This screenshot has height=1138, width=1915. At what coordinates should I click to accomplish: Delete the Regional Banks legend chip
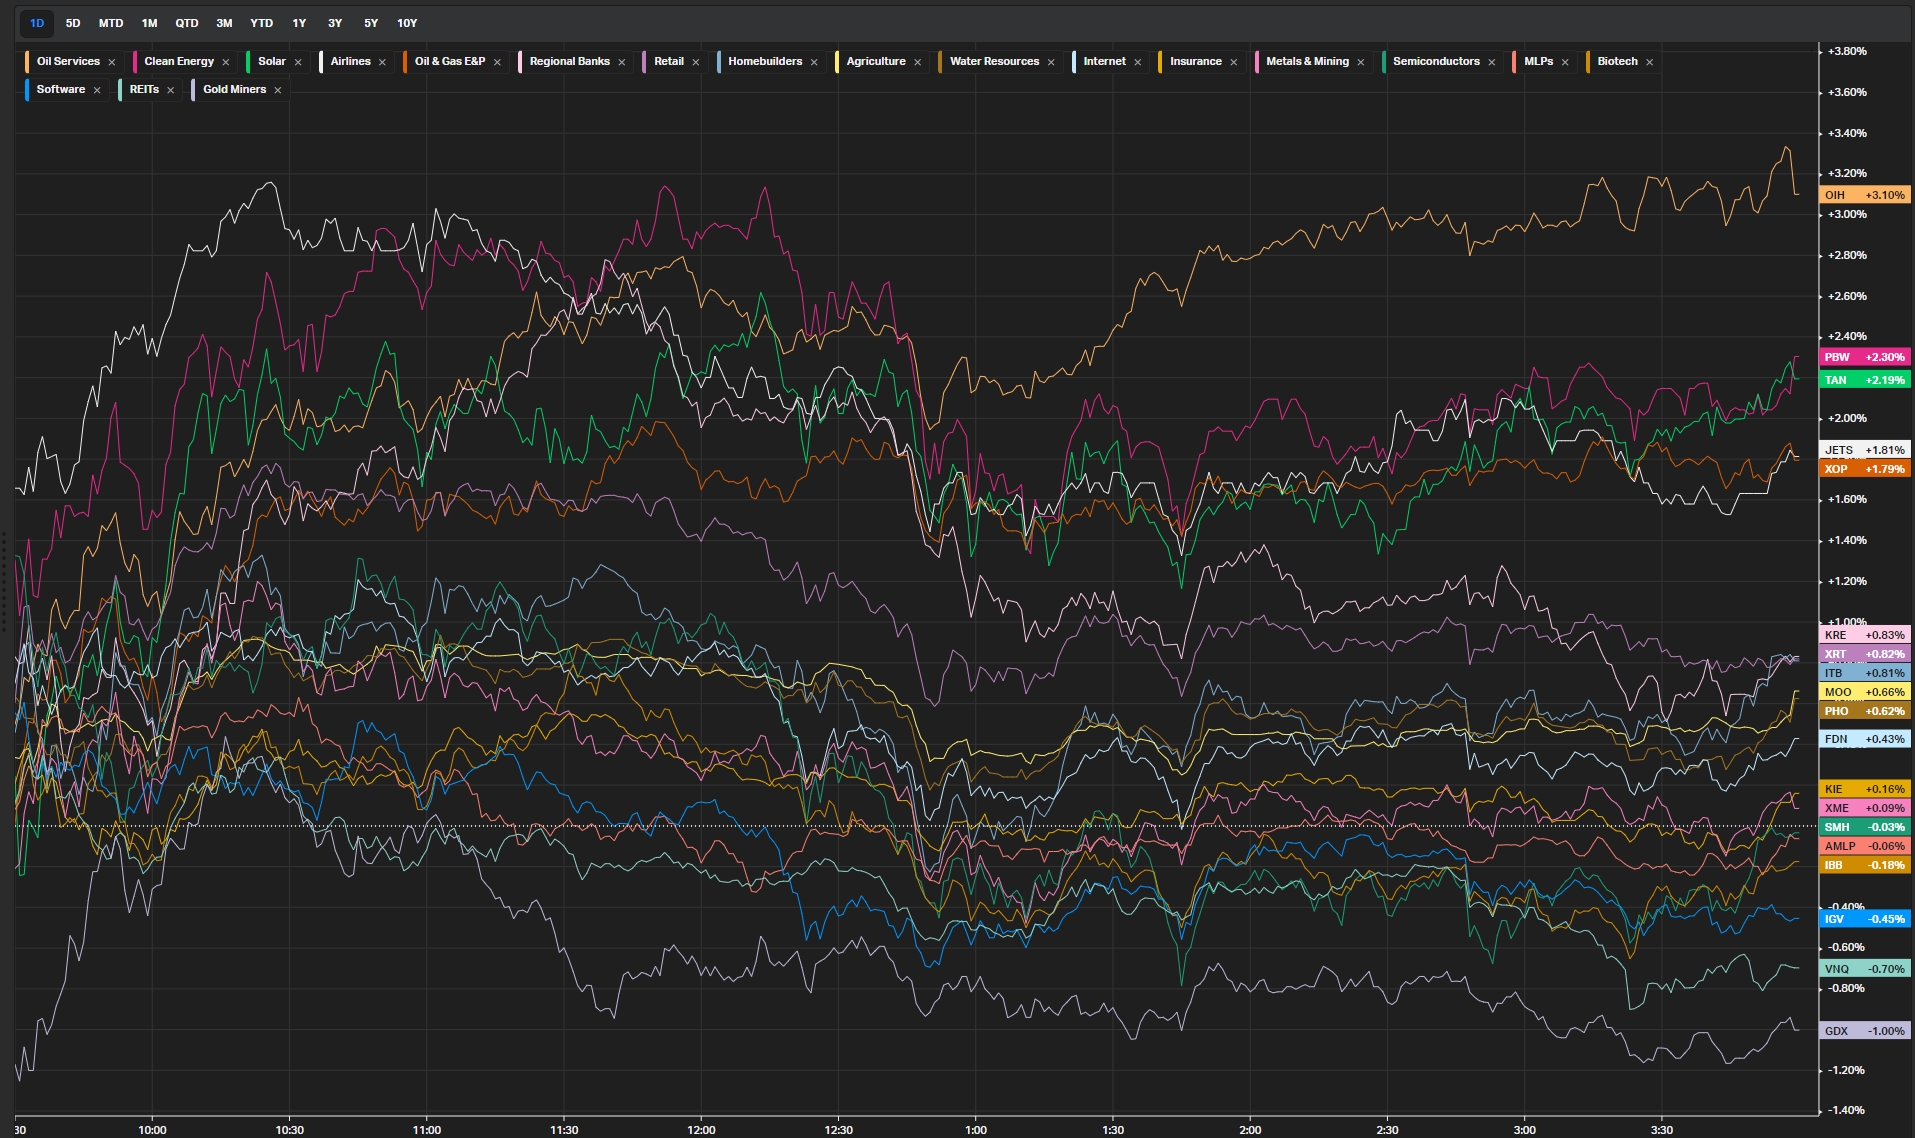click(622, 62)
